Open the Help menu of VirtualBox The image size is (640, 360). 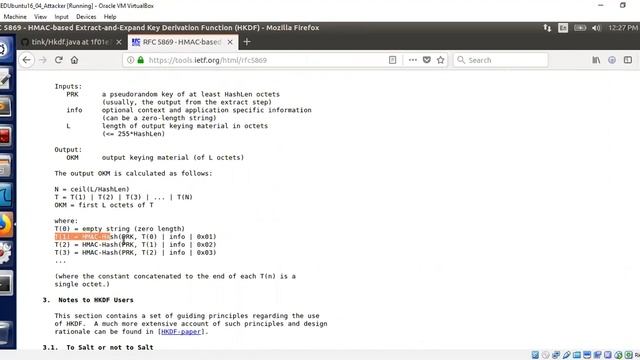pyautogui.click(x=110, y=17)
